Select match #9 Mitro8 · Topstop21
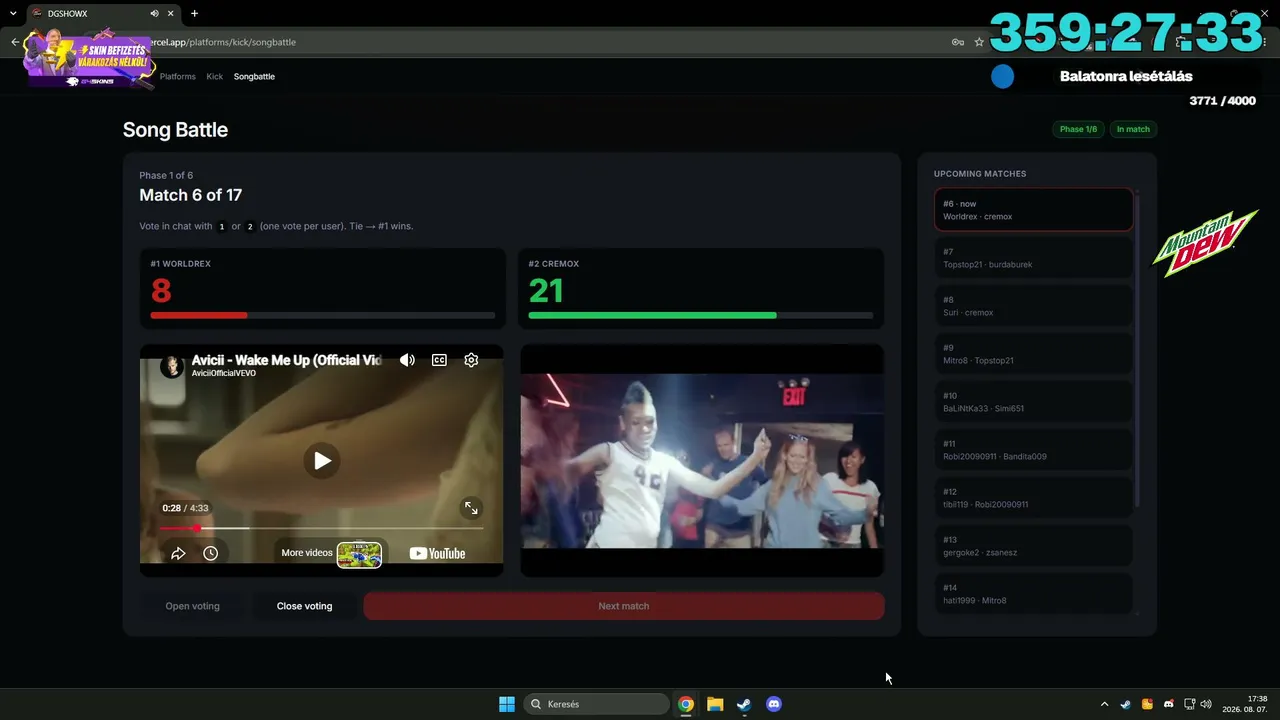The width and height of the screenshot is (1280, 720). [x=1034, y=354]
